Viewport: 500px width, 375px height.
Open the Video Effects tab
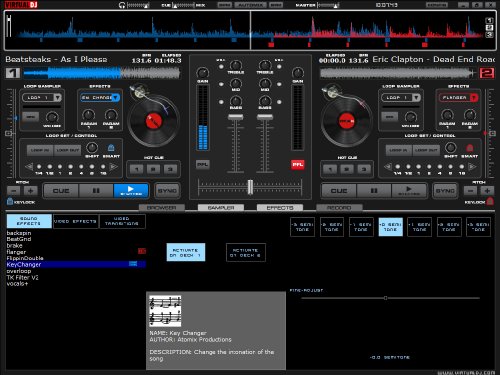click(x=75, y=221)
